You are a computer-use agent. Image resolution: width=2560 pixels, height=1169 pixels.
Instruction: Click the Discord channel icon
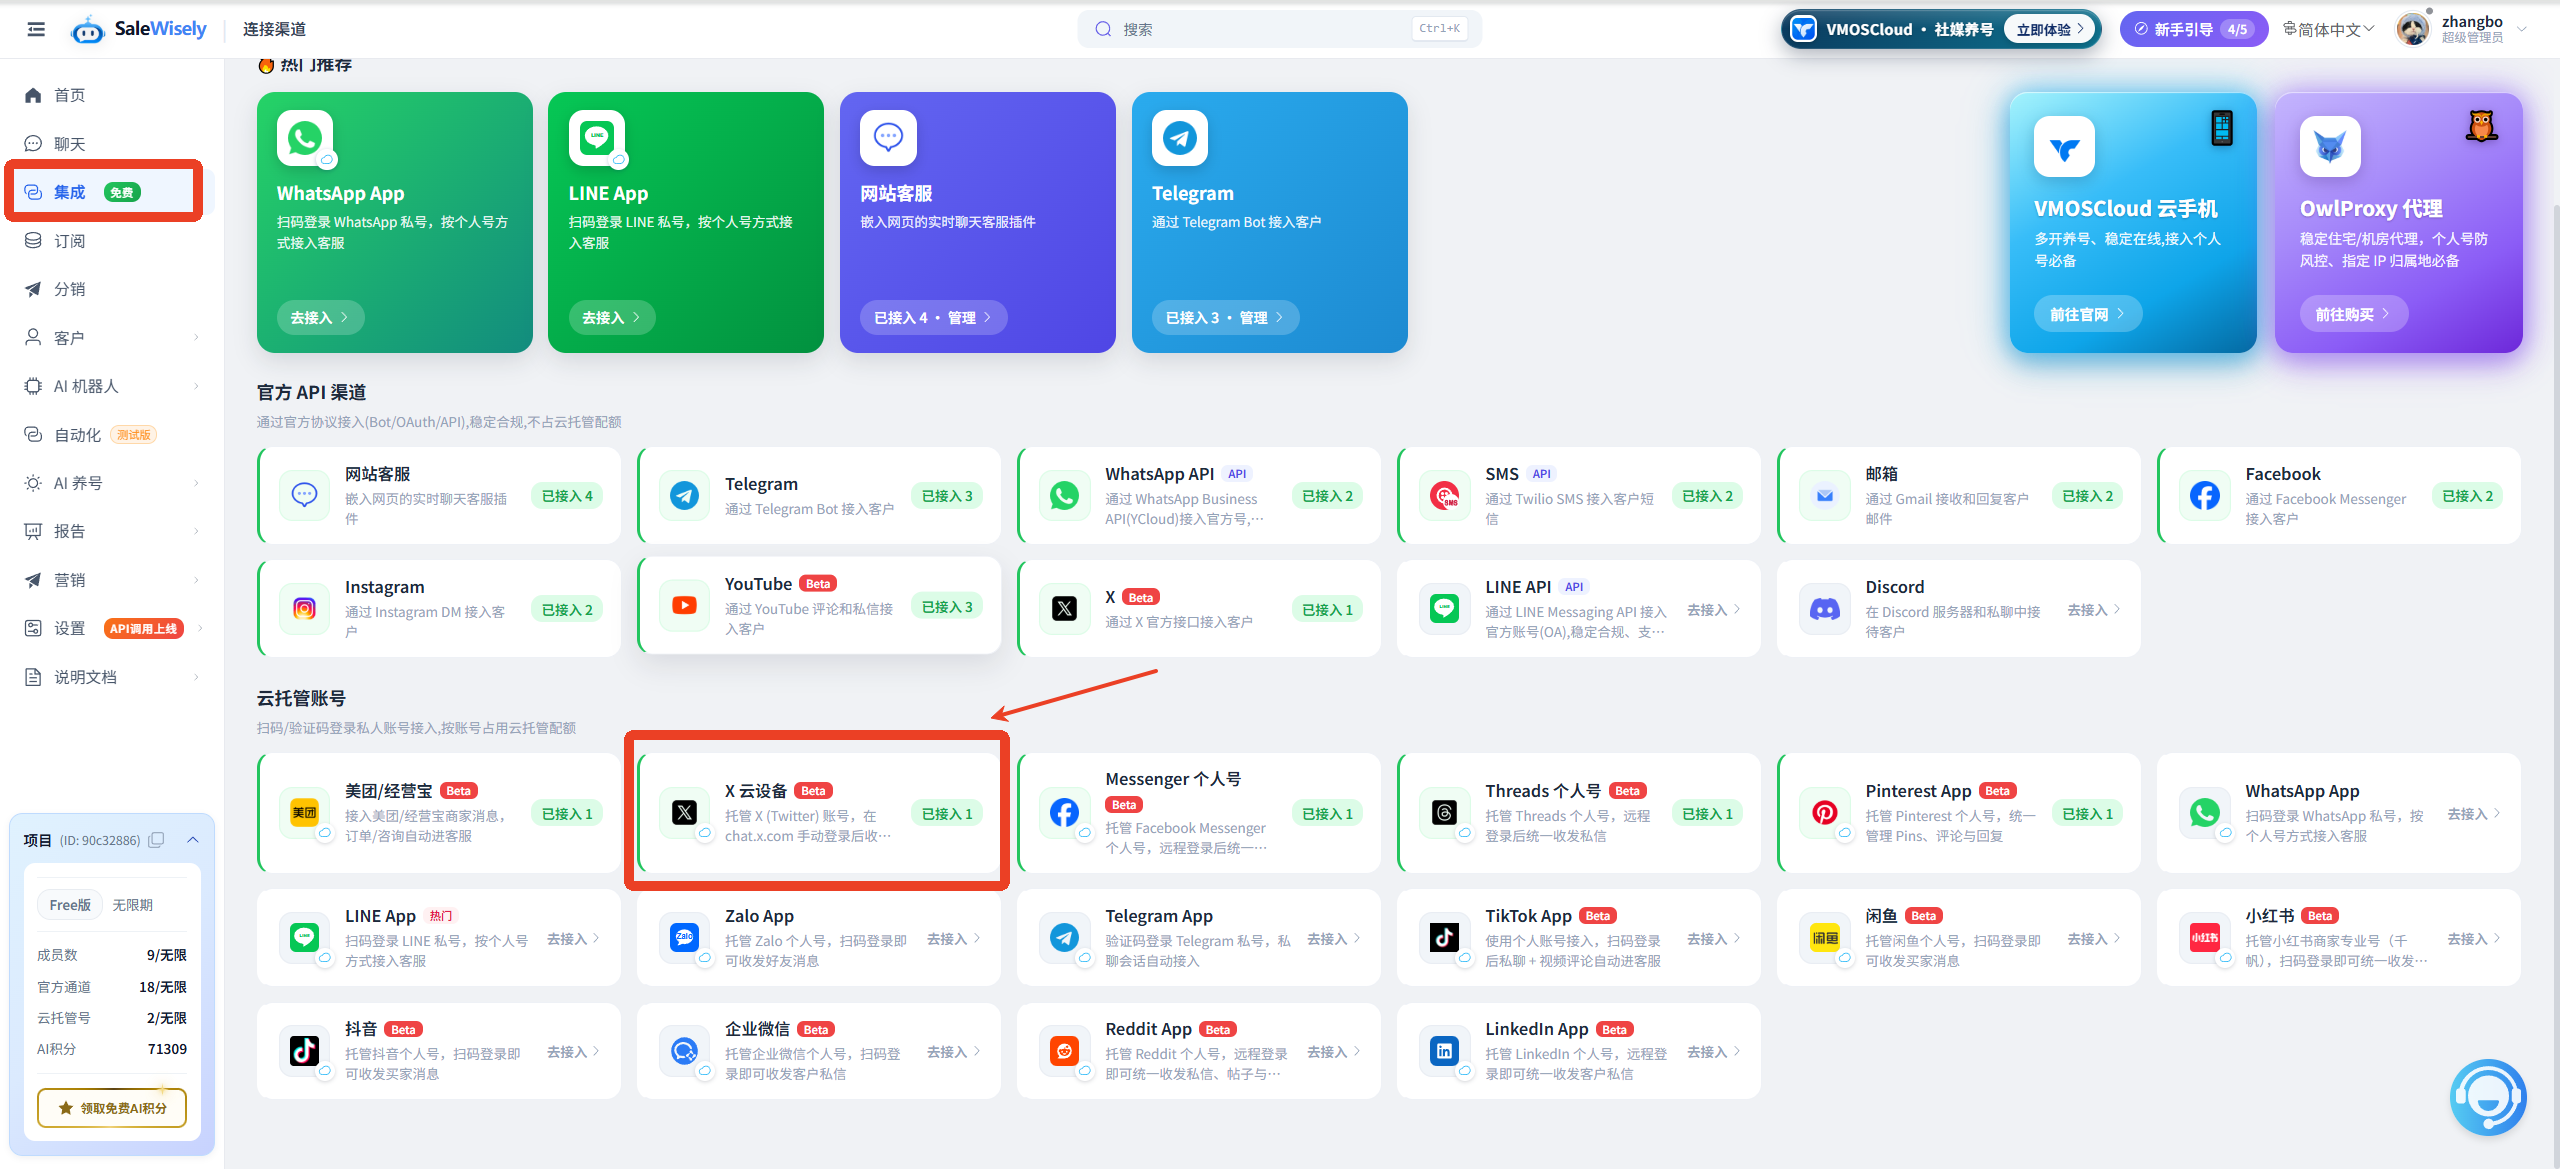[1824, 608]
